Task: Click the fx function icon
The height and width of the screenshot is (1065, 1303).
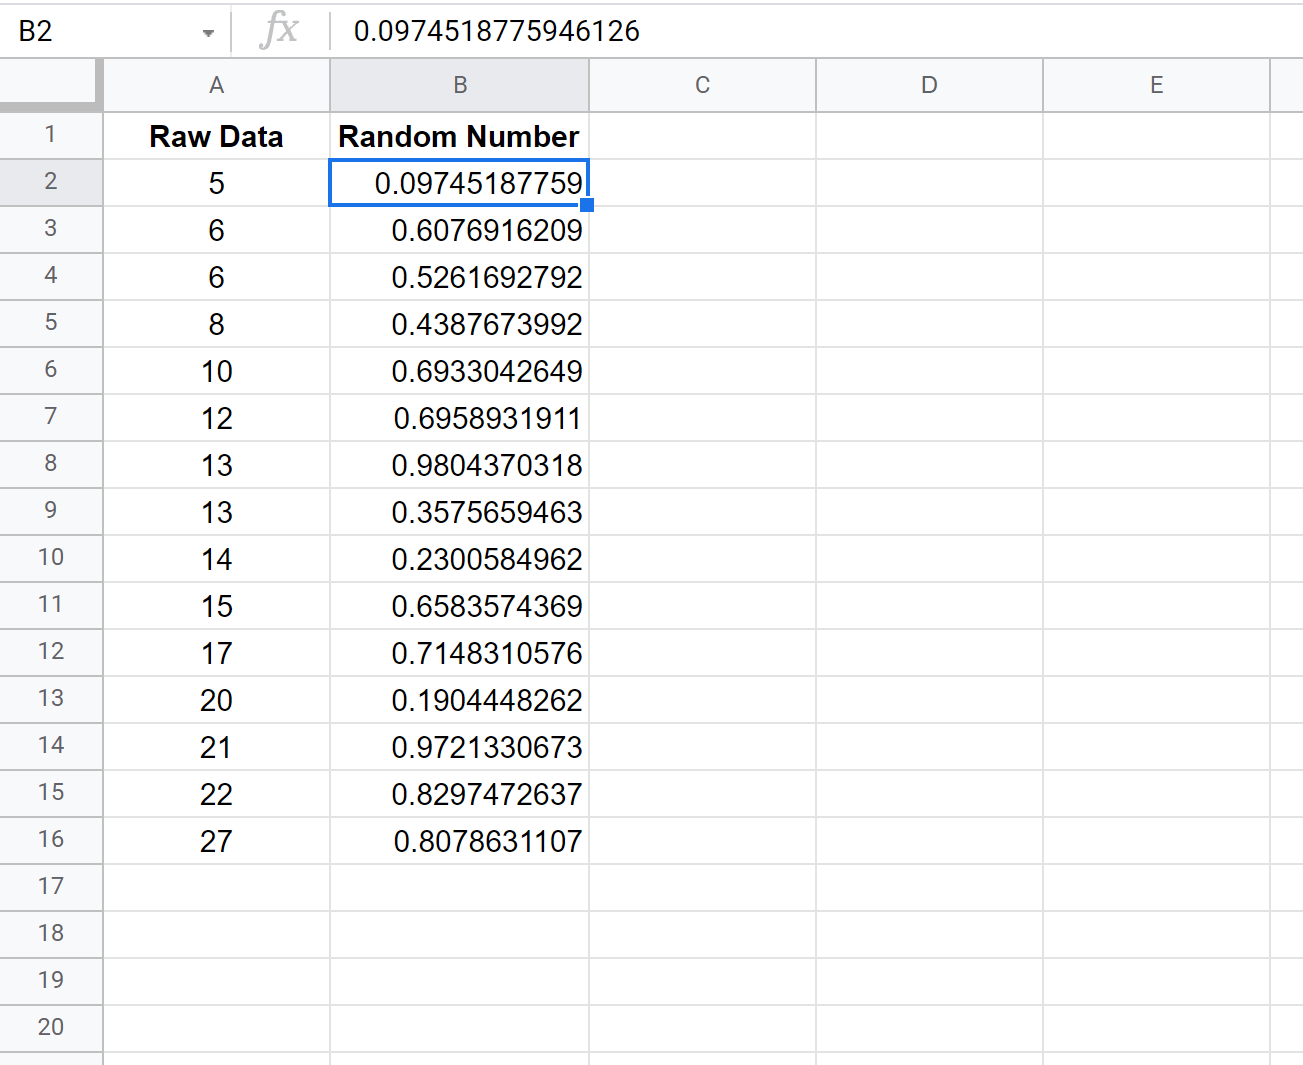Action: coord(279,31)
